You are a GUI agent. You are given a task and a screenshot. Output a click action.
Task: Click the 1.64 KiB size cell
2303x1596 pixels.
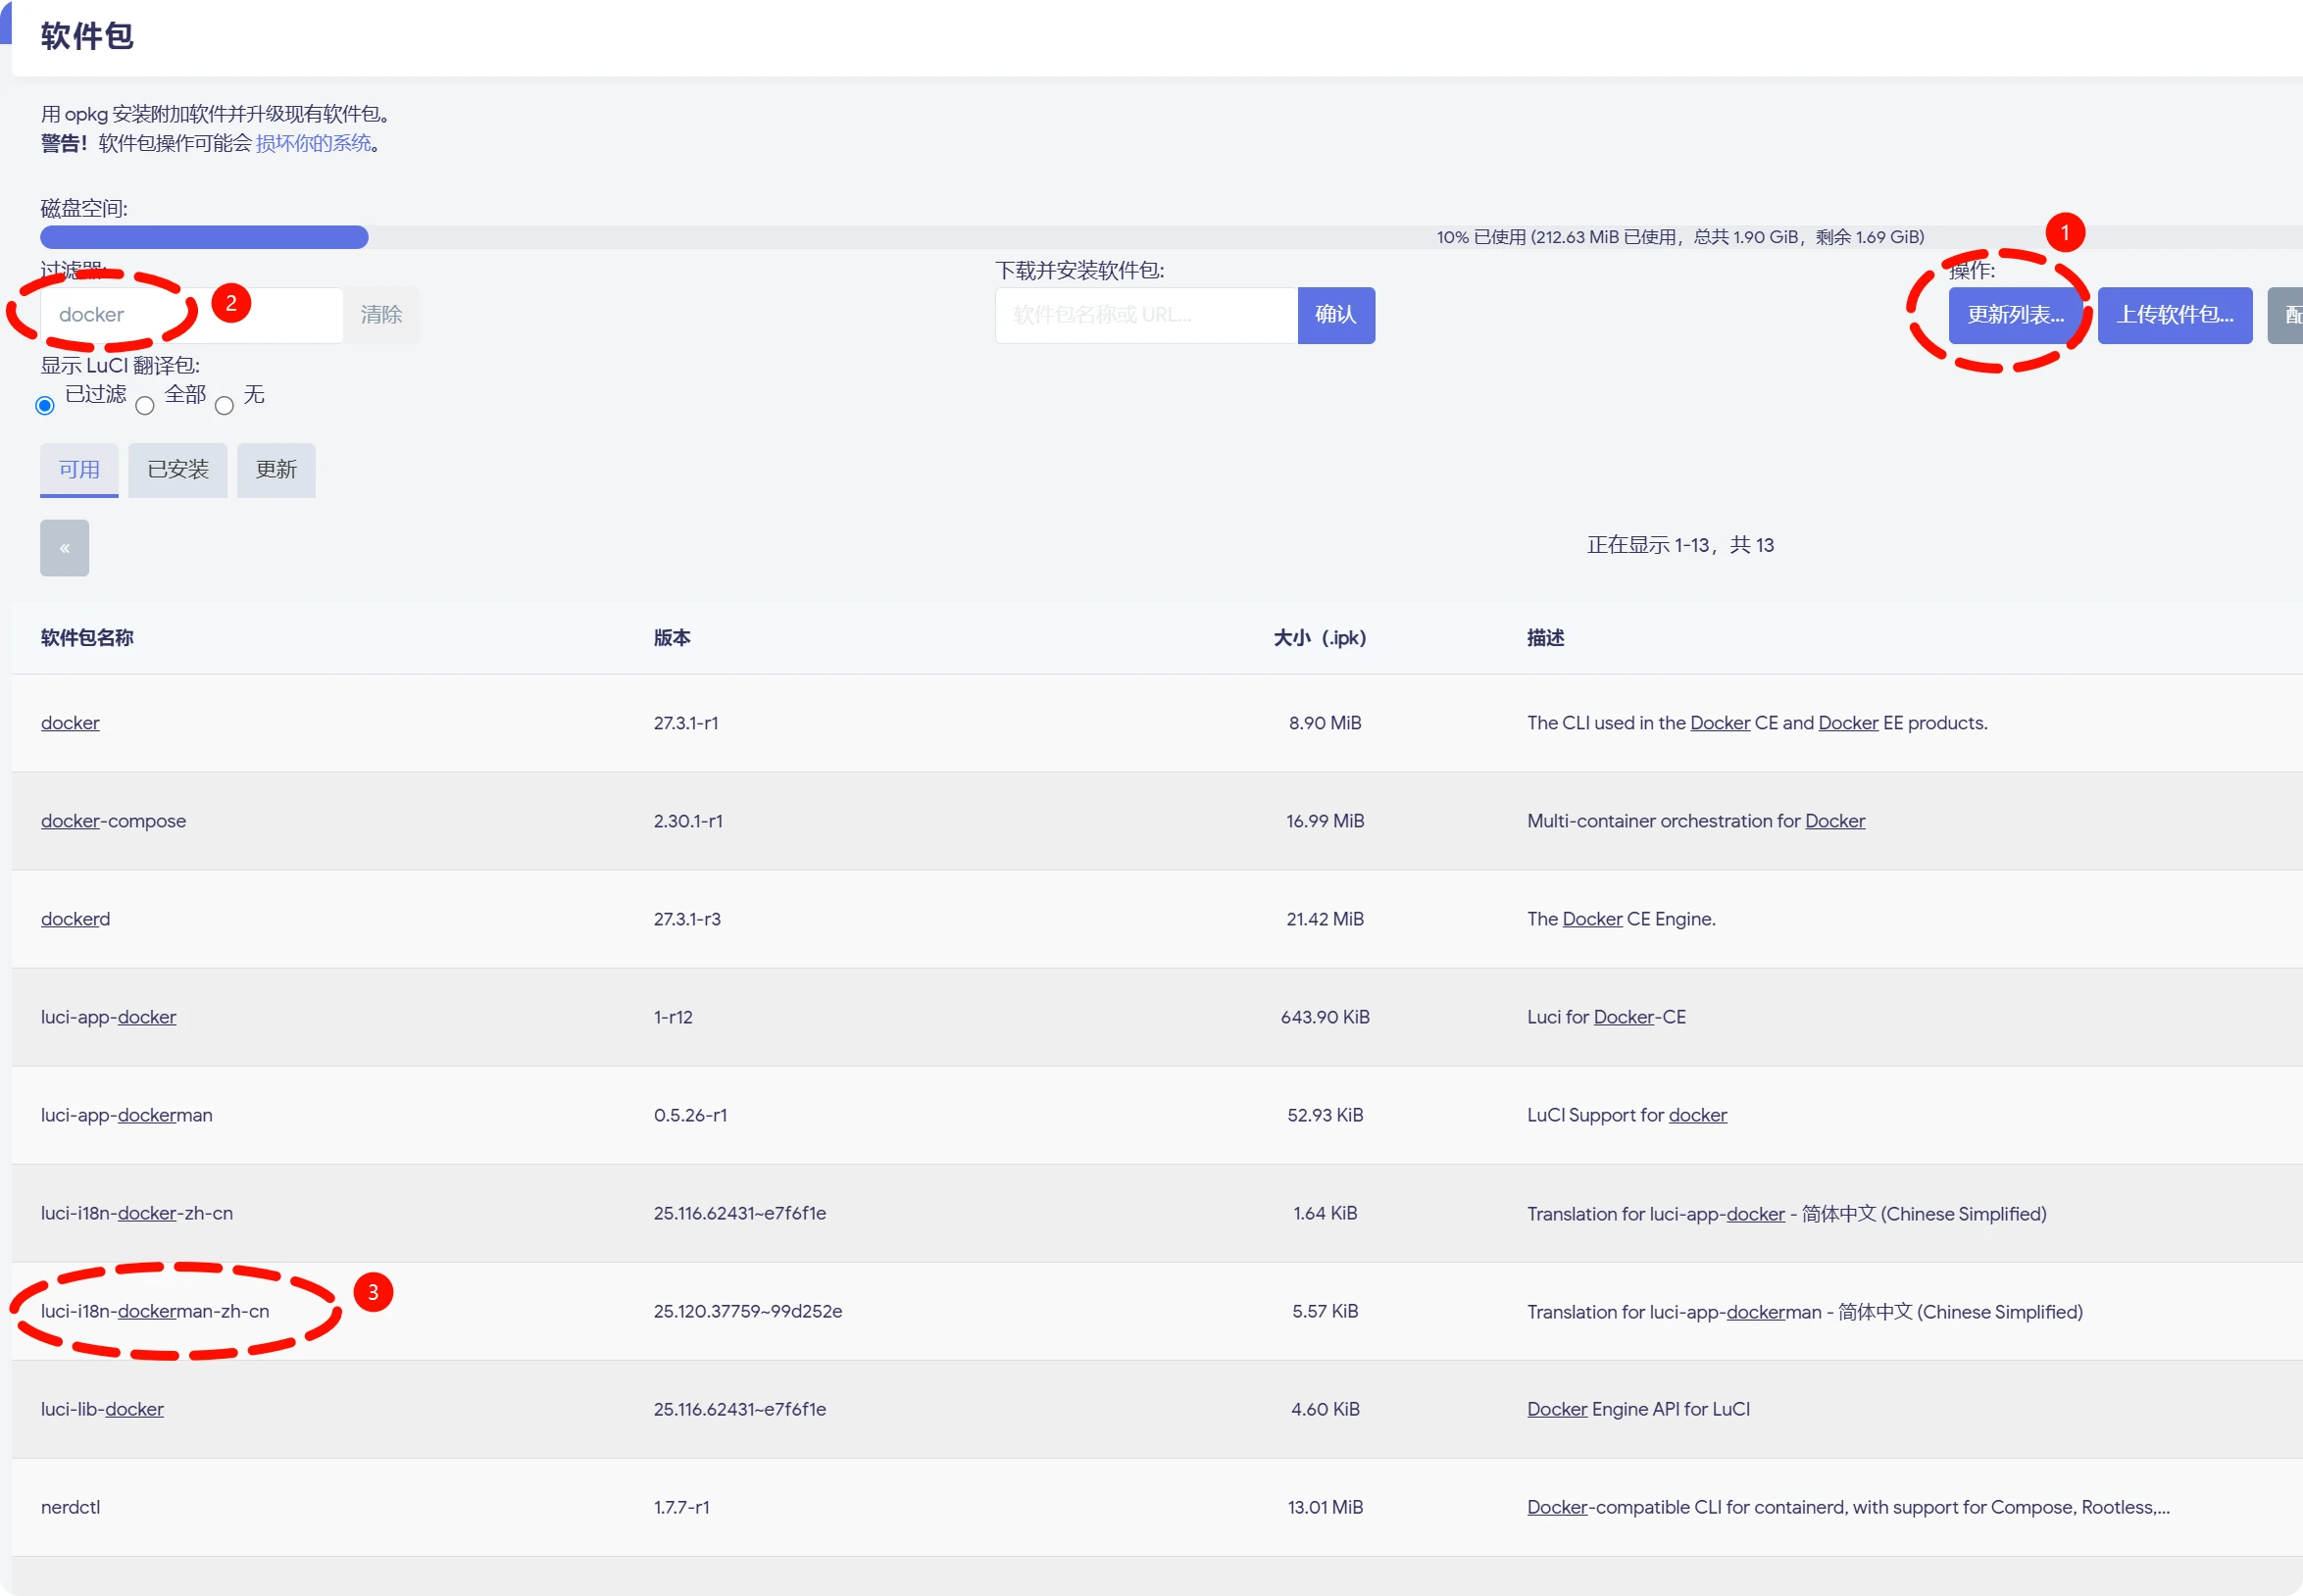[x=1325, y=1213]
